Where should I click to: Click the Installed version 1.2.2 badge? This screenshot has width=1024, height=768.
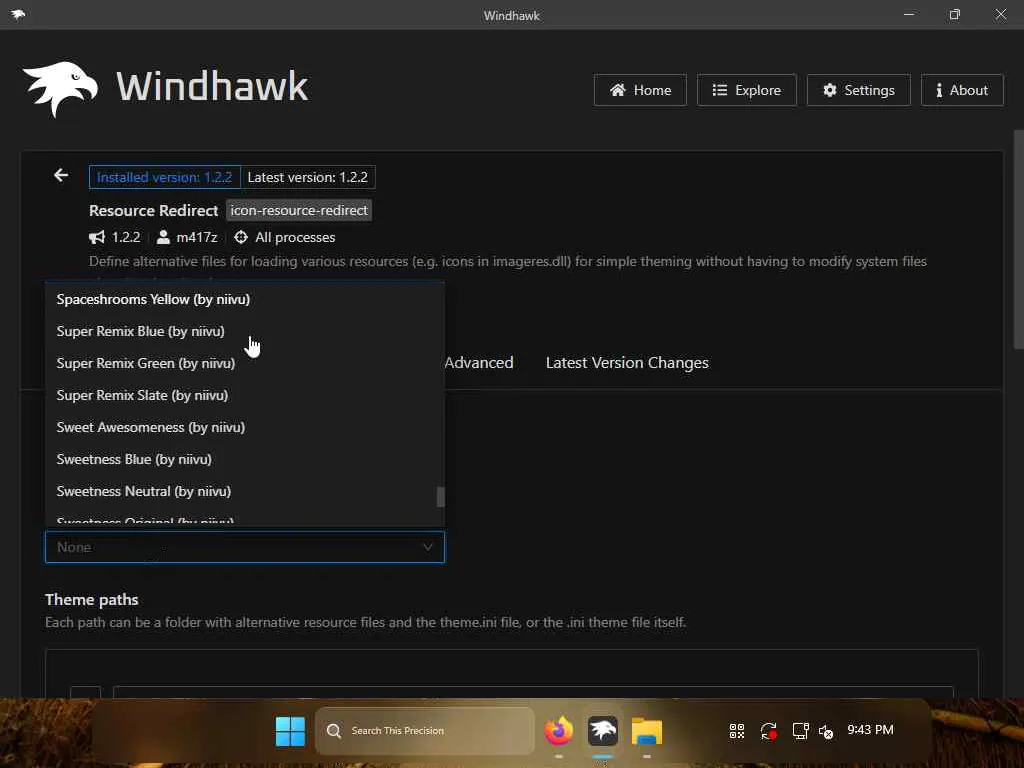pyautogui.click(x=165, y=177)
